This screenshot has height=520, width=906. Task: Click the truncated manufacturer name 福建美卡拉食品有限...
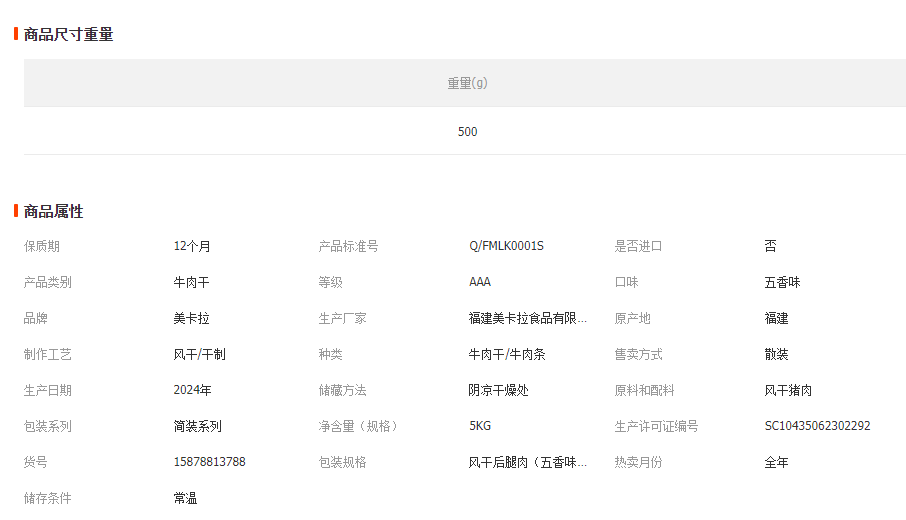[527, 319]
